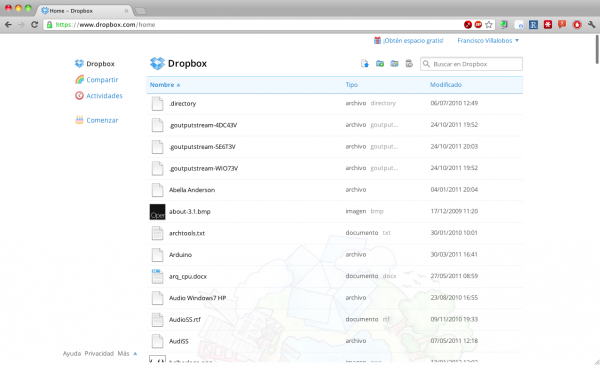Click the red asterisk LastPass extension icon

(548, 24)
